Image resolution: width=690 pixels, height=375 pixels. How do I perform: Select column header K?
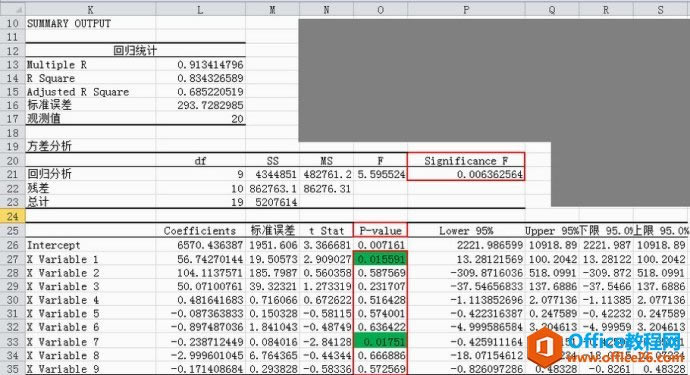[90, 9]
